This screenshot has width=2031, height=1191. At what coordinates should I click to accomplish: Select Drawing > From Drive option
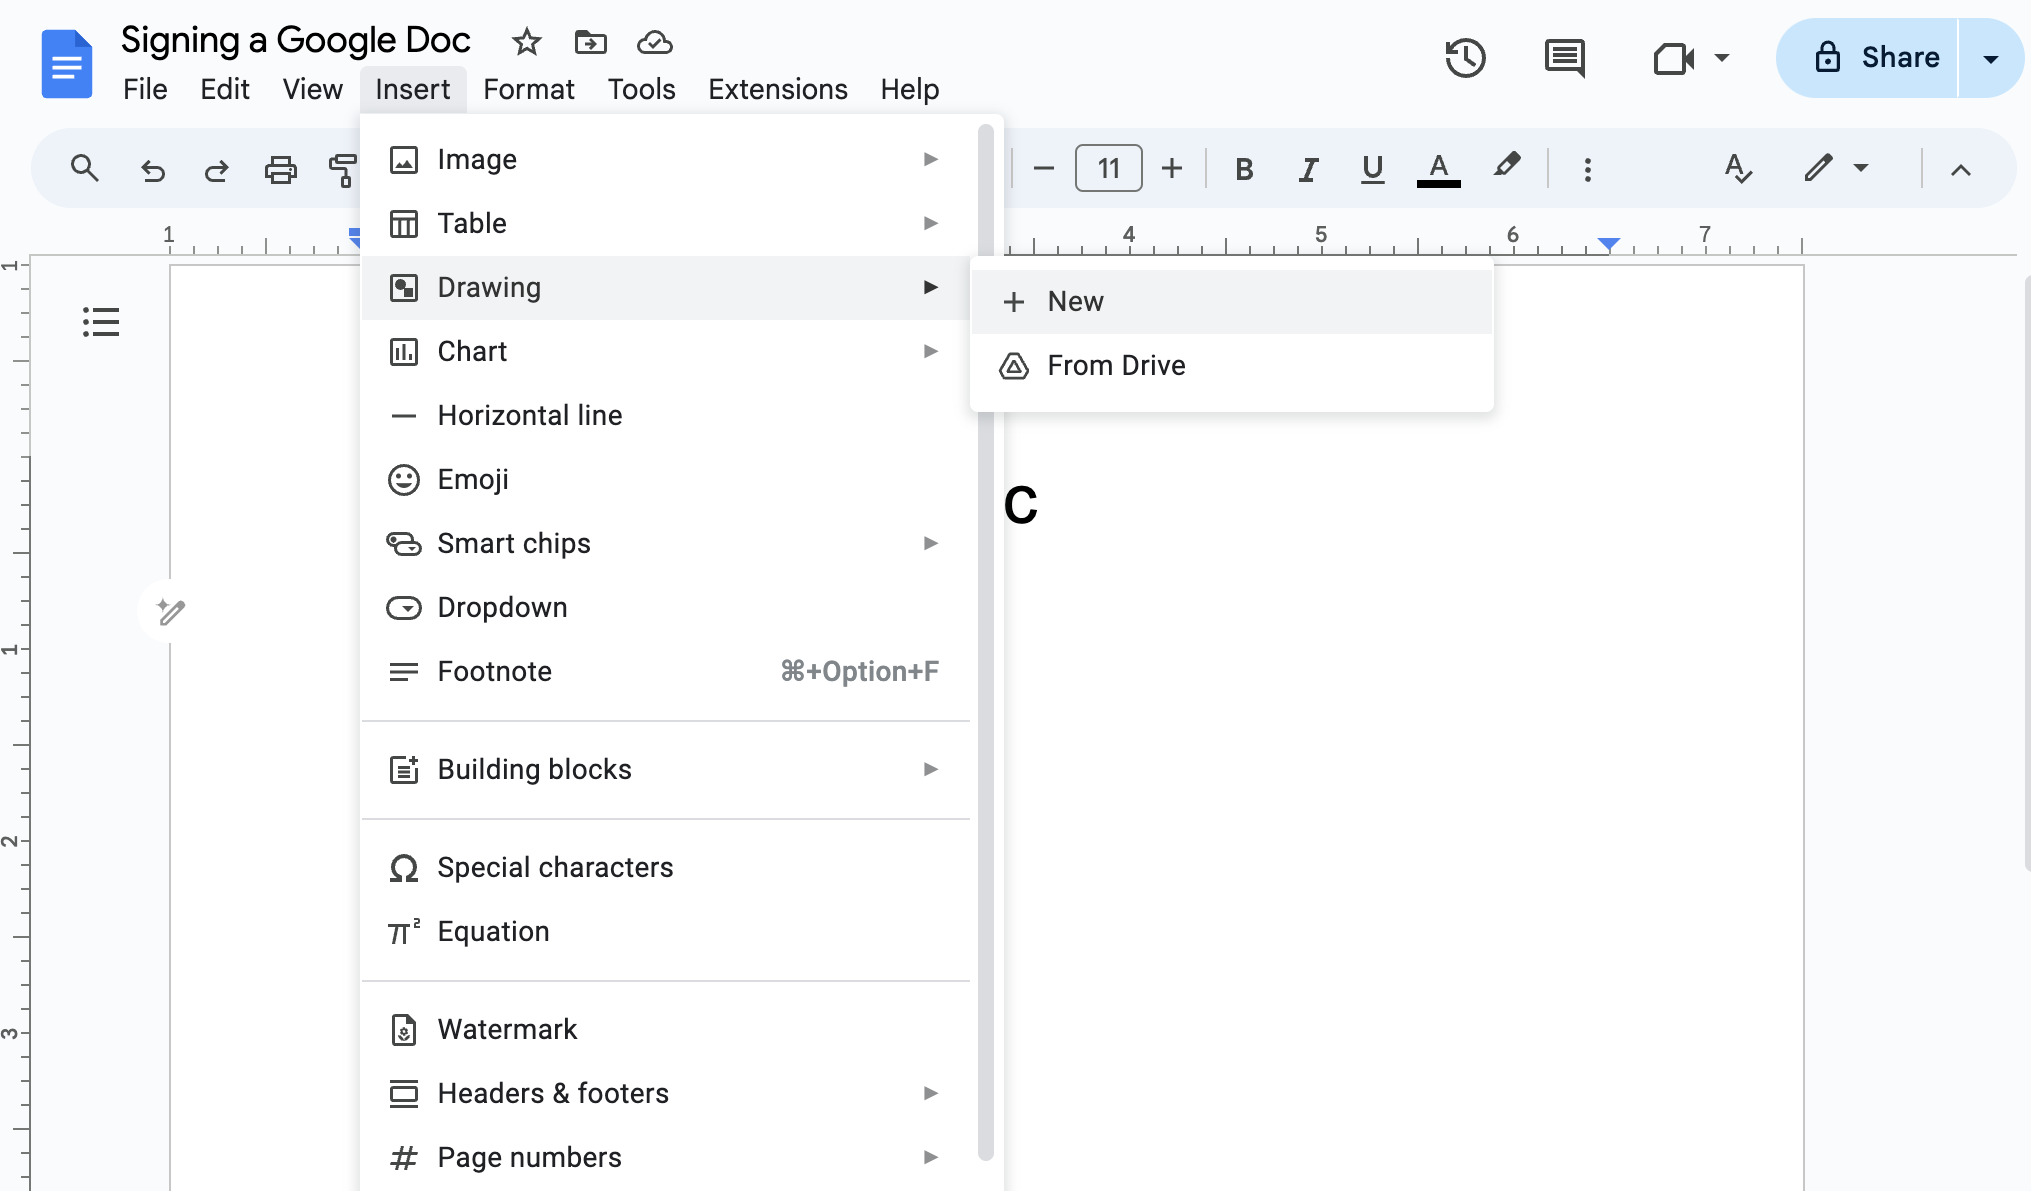[1115, 364]
